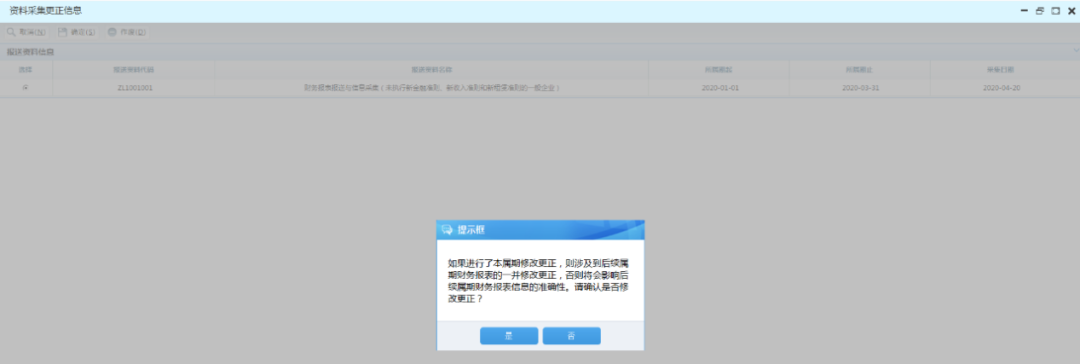The width and height of the screenshot is (1080, 364).
Task: Click the 报送资料代码 column header
Action: [x=134, y=70]
